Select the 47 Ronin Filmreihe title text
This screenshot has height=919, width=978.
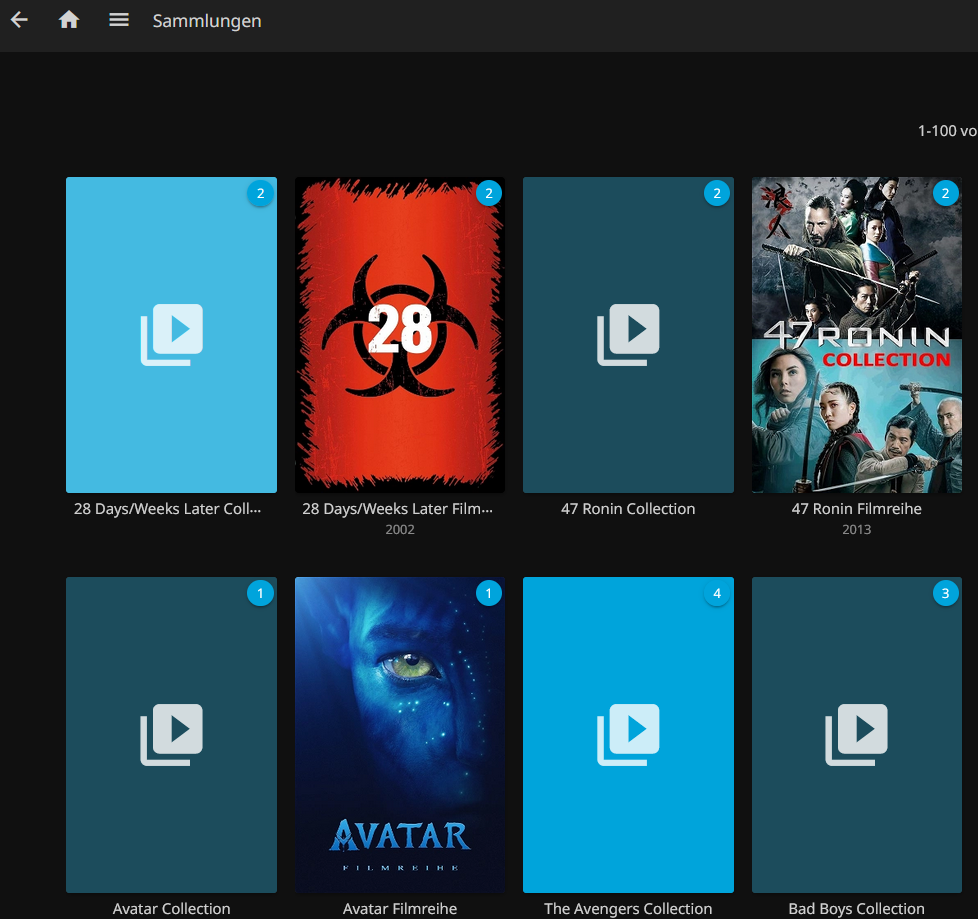856,509
